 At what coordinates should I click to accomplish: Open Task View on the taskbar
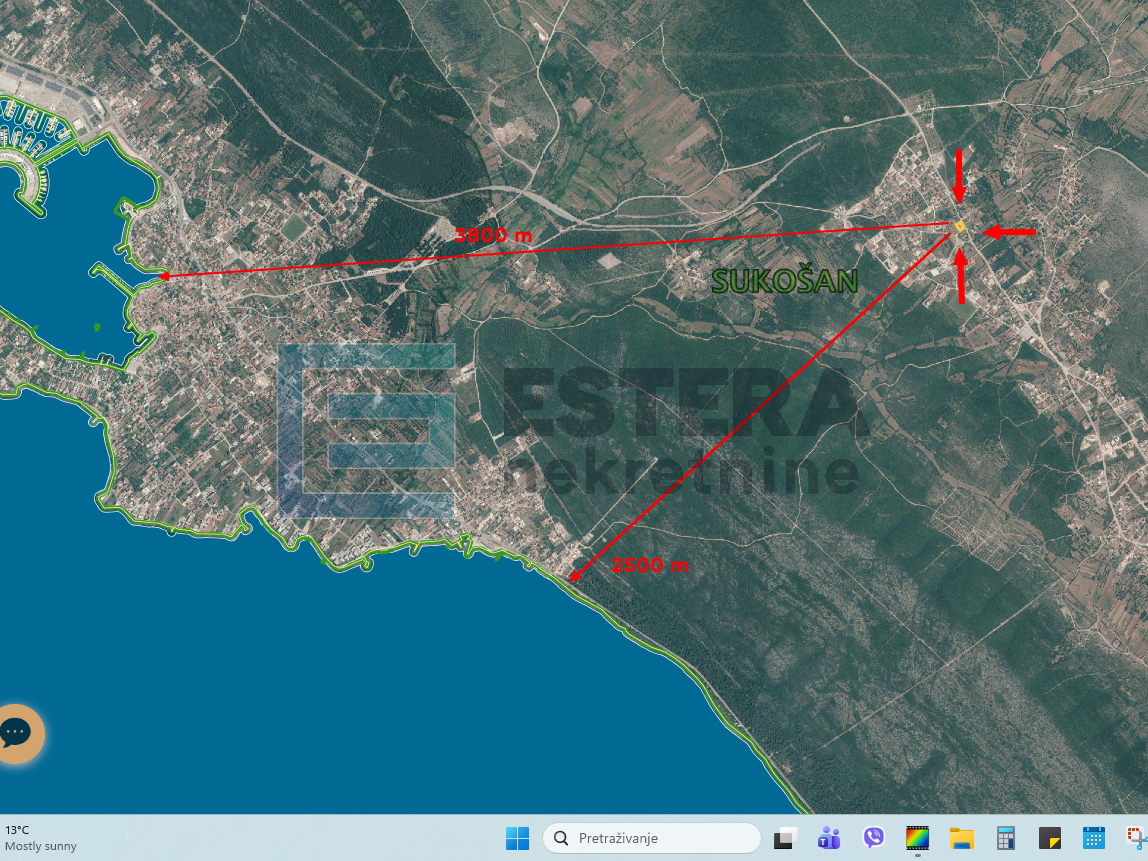(785, 838)
